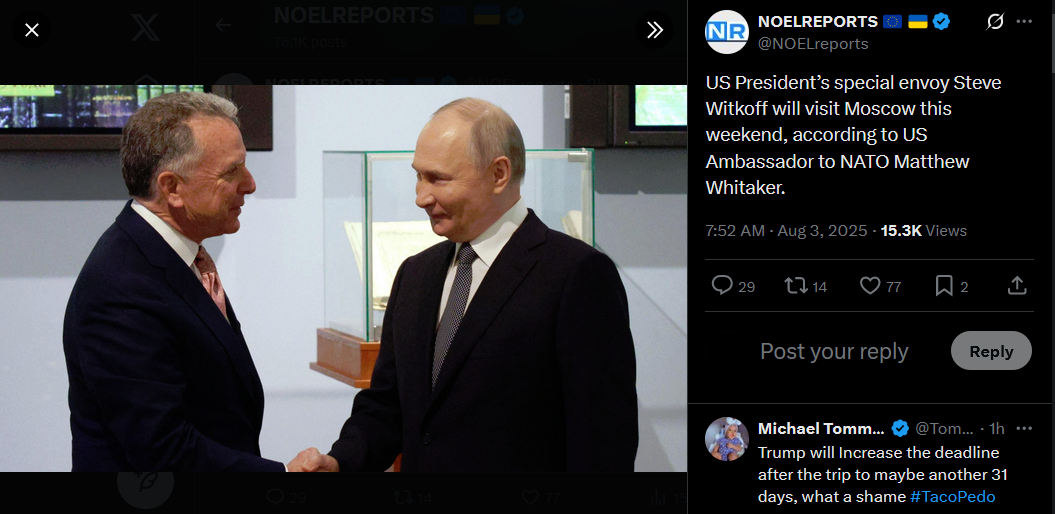Click the repost icon showing 14

pos(805,287)
